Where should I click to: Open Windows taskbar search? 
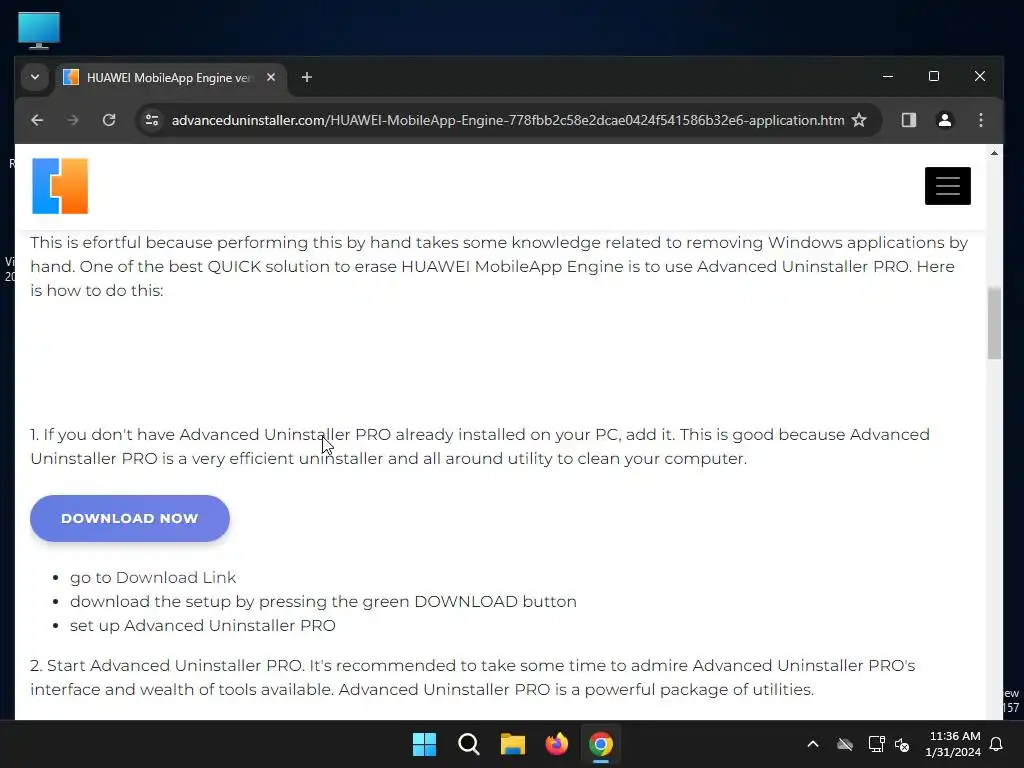[x=469, y=744]
